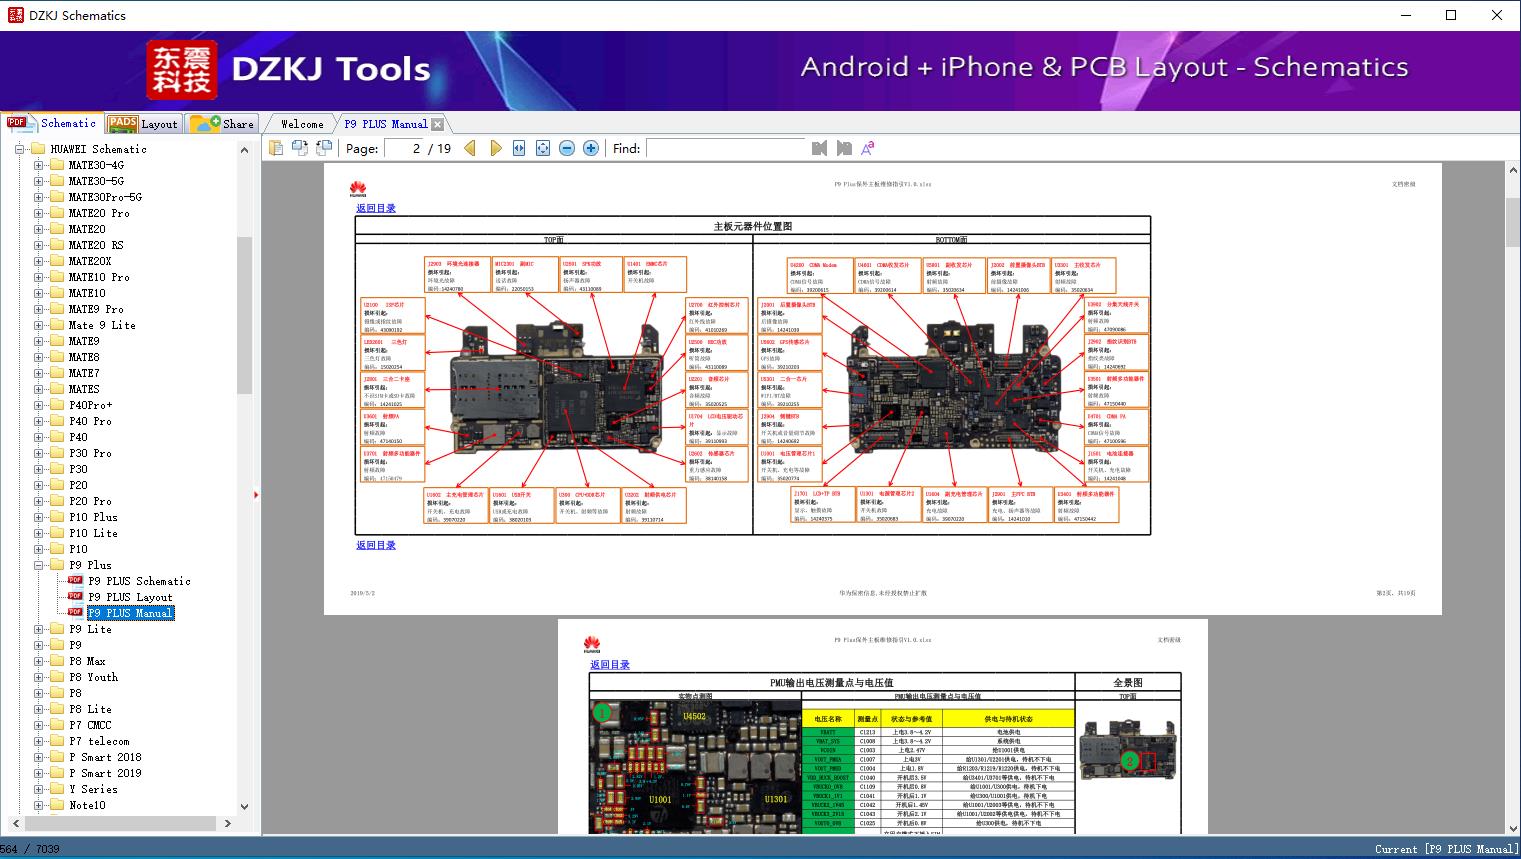Click the P Smart 2018 folder icon
The height and width of the screenshot is (859, 1521).
(x=57, y=757)
